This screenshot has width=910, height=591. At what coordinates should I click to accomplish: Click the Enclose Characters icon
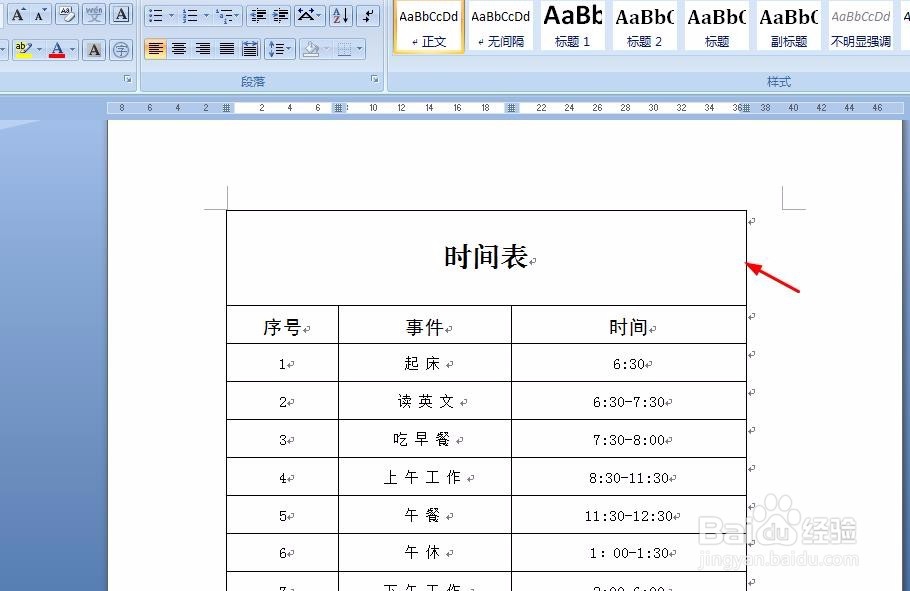pyautogui.click(x=121, y=50)
